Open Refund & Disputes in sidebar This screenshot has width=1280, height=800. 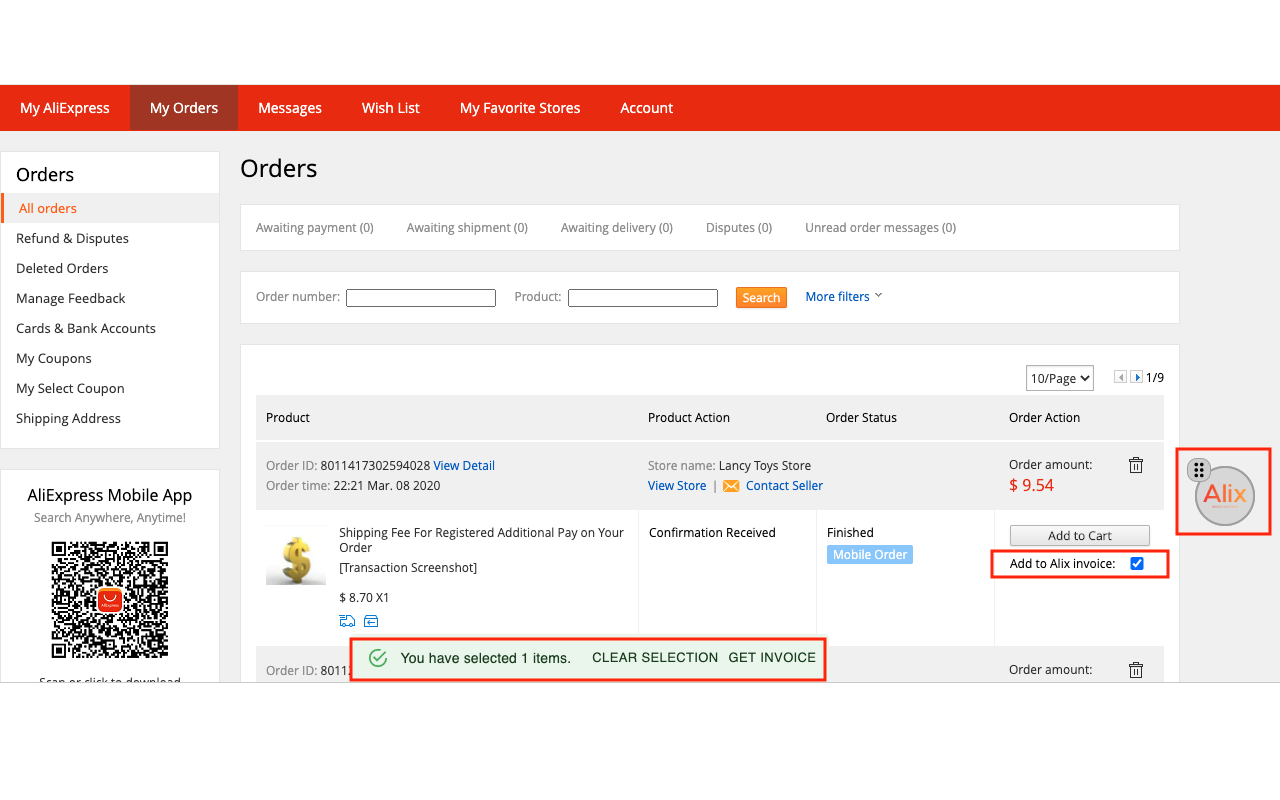coord(72,238)
